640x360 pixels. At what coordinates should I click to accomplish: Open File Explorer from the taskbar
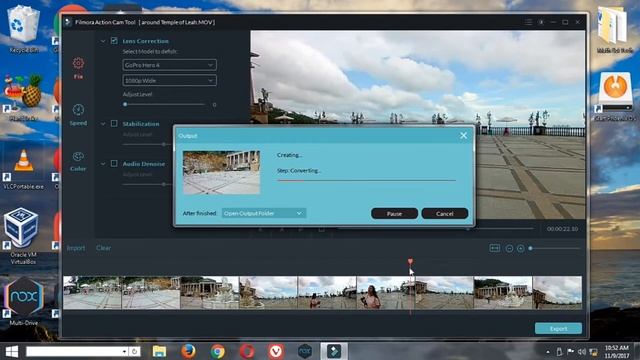click(x=159, y=351)
